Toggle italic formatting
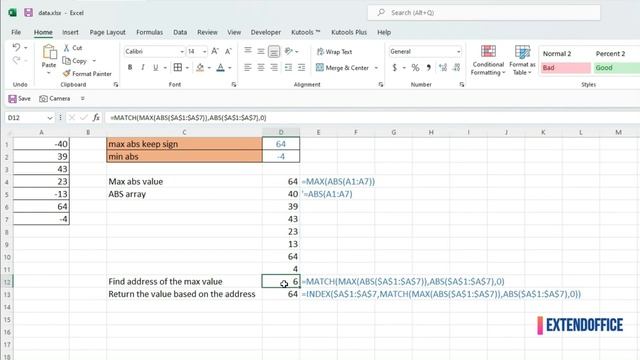The width and height of the screenshot is (640, 360). pos(142,67)
